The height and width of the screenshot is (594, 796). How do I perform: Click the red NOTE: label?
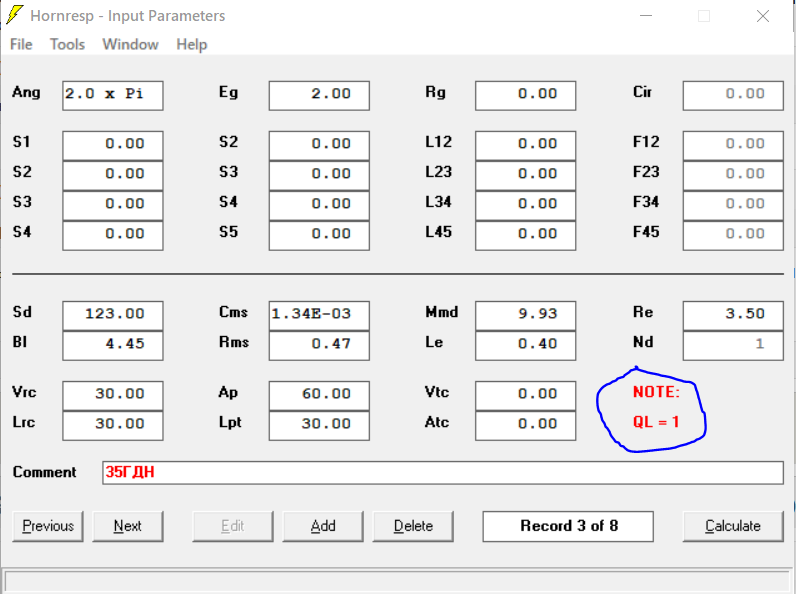pyautogui.click(x=656, y=392)
